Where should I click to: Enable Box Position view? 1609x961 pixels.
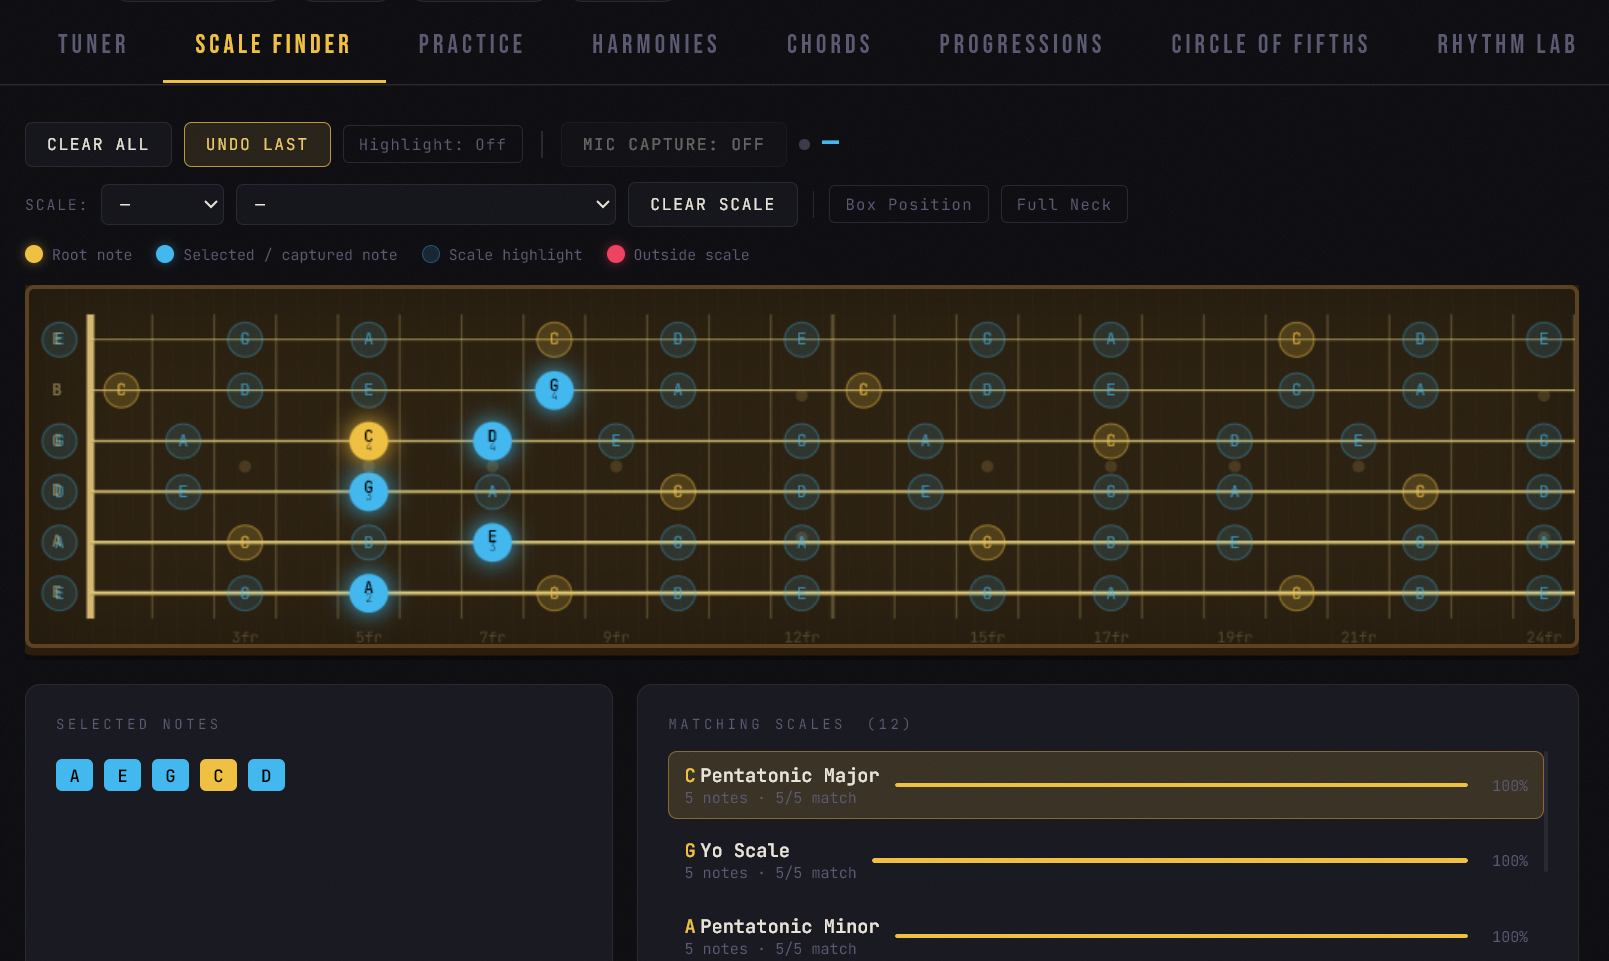tap(908, 204)
